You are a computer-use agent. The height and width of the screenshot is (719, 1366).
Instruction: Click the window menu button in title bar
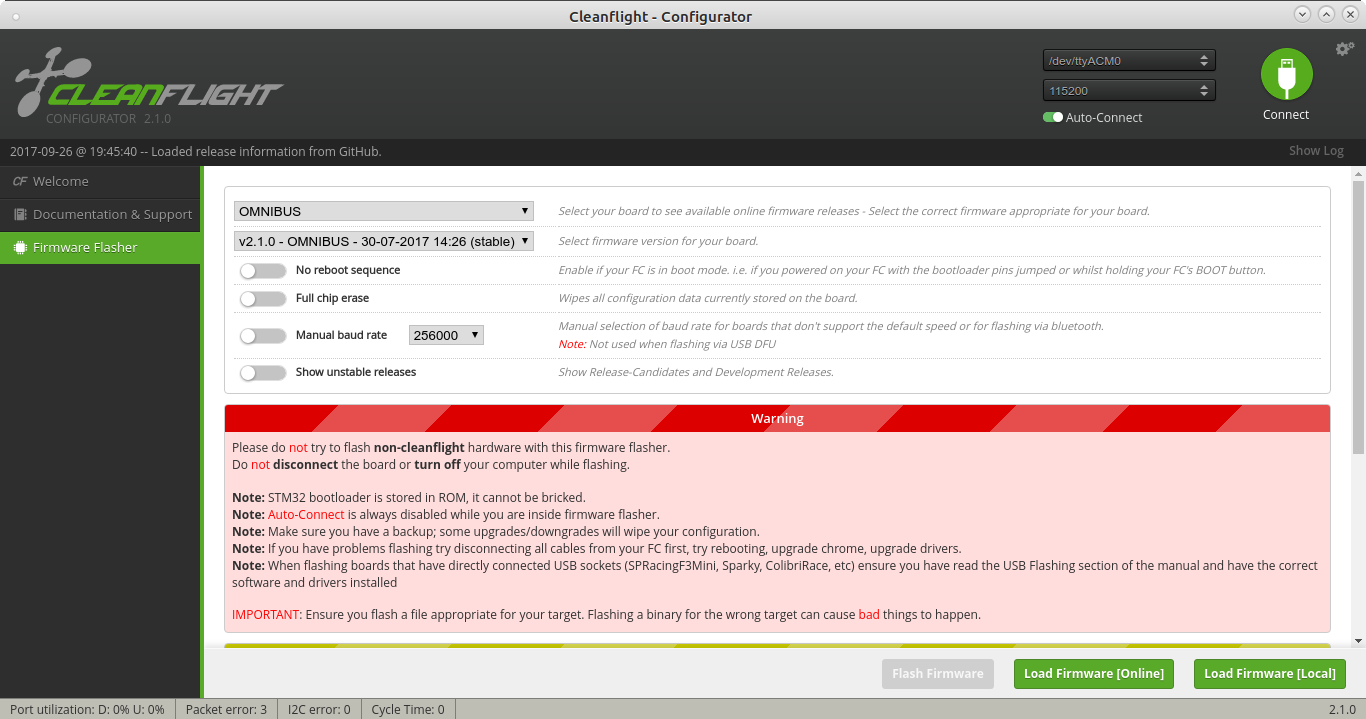(x=15, y=15)
